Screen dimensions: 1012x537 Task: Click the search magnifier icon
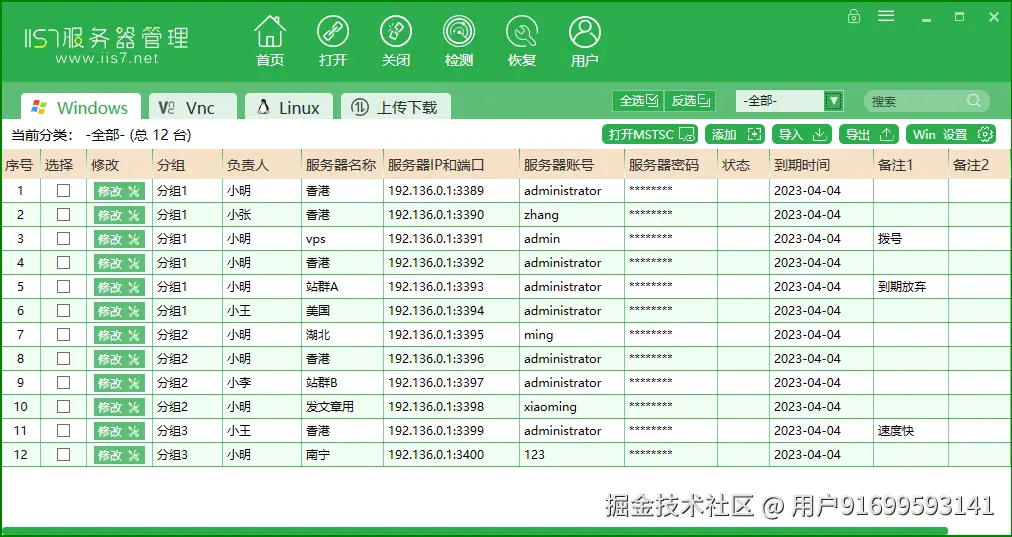(x=974, y=101)
